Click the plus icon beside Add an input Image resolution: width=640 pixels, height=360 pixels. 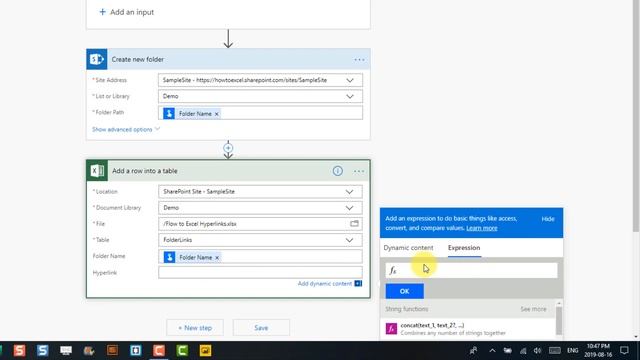(x=102, y=12)
